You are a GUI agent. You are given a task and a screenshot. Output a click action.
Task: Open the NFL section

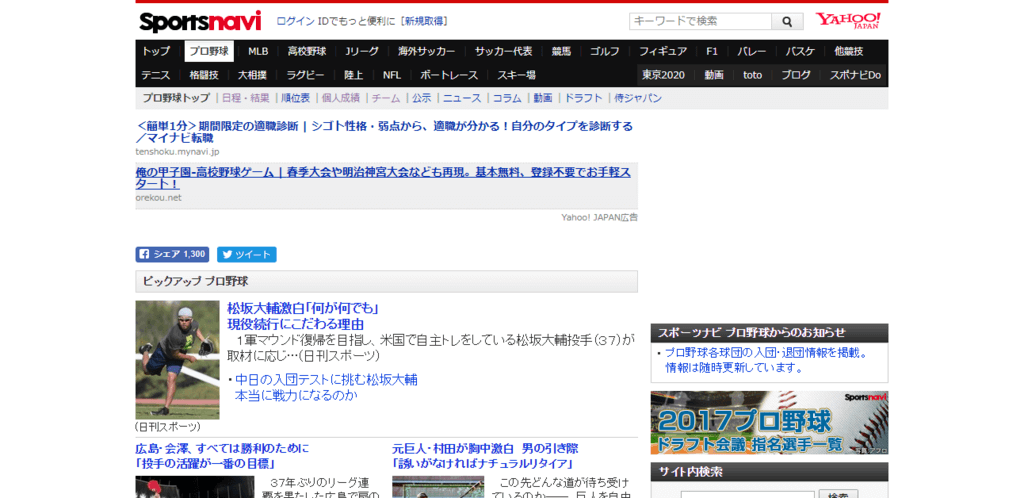point(392,75)
